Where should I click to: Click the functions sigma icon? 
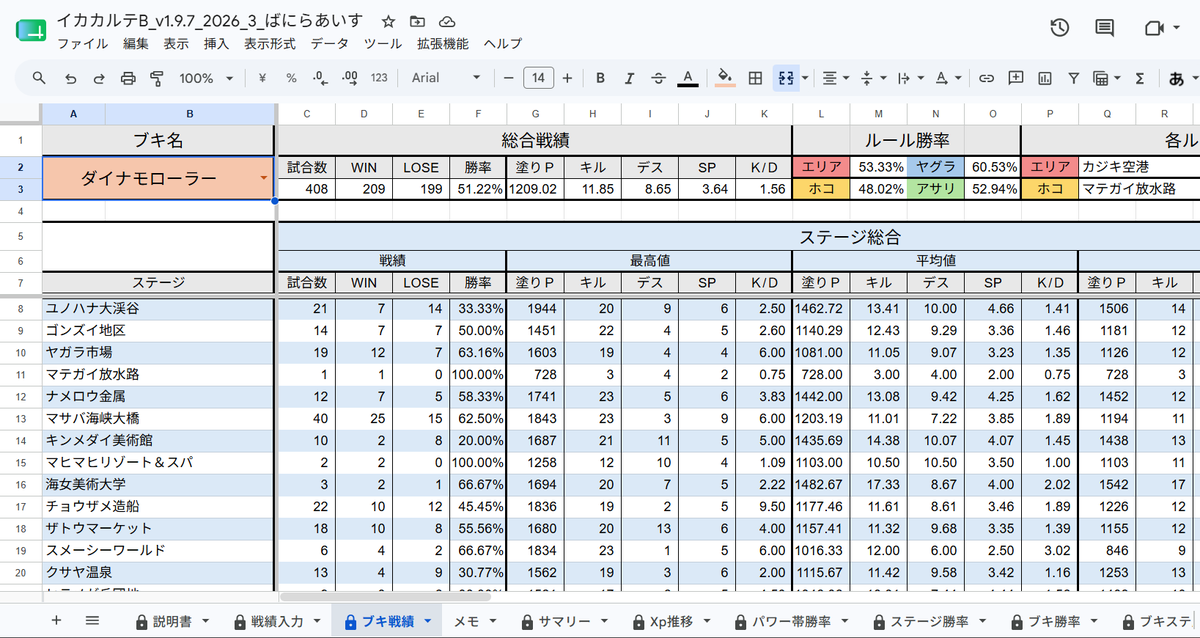coord(1140,78)
